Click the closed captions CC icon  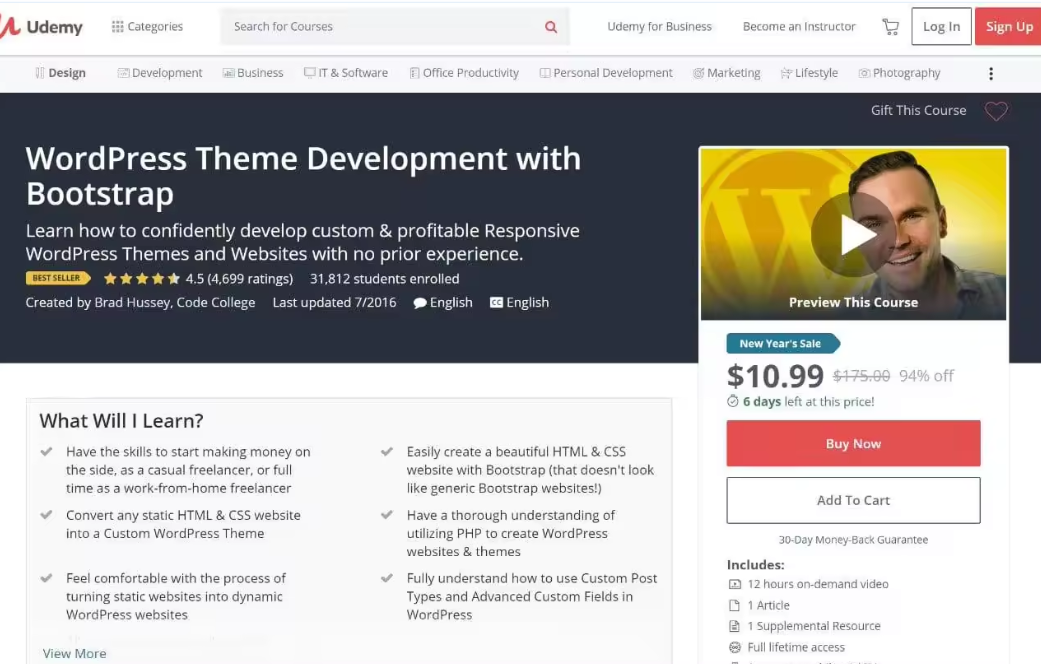tap(496, 303)
